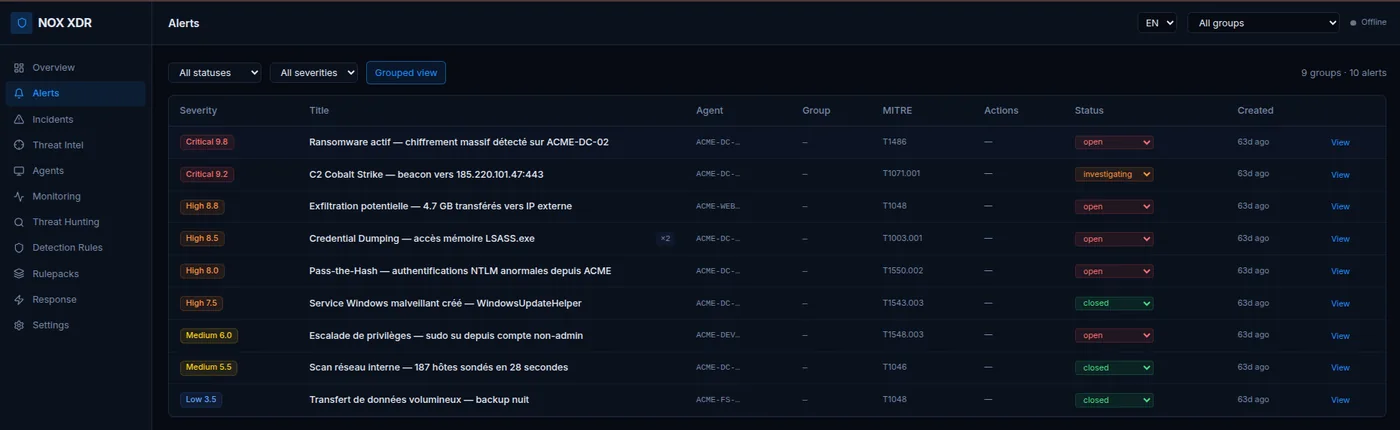Change closed status of Service Windows malveillant alert
This screenshot has width=1400, height=430.
pyautogui.click(x=1114, y=303)
